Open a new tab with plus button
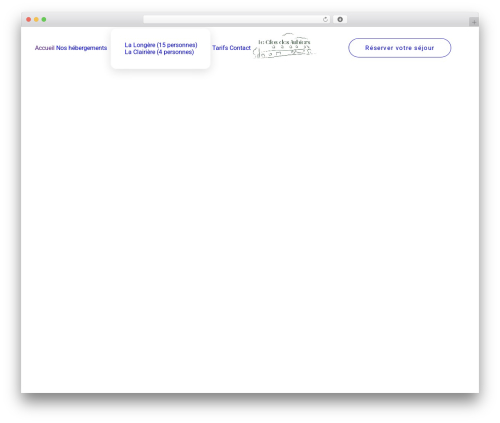 coord(474,22)
